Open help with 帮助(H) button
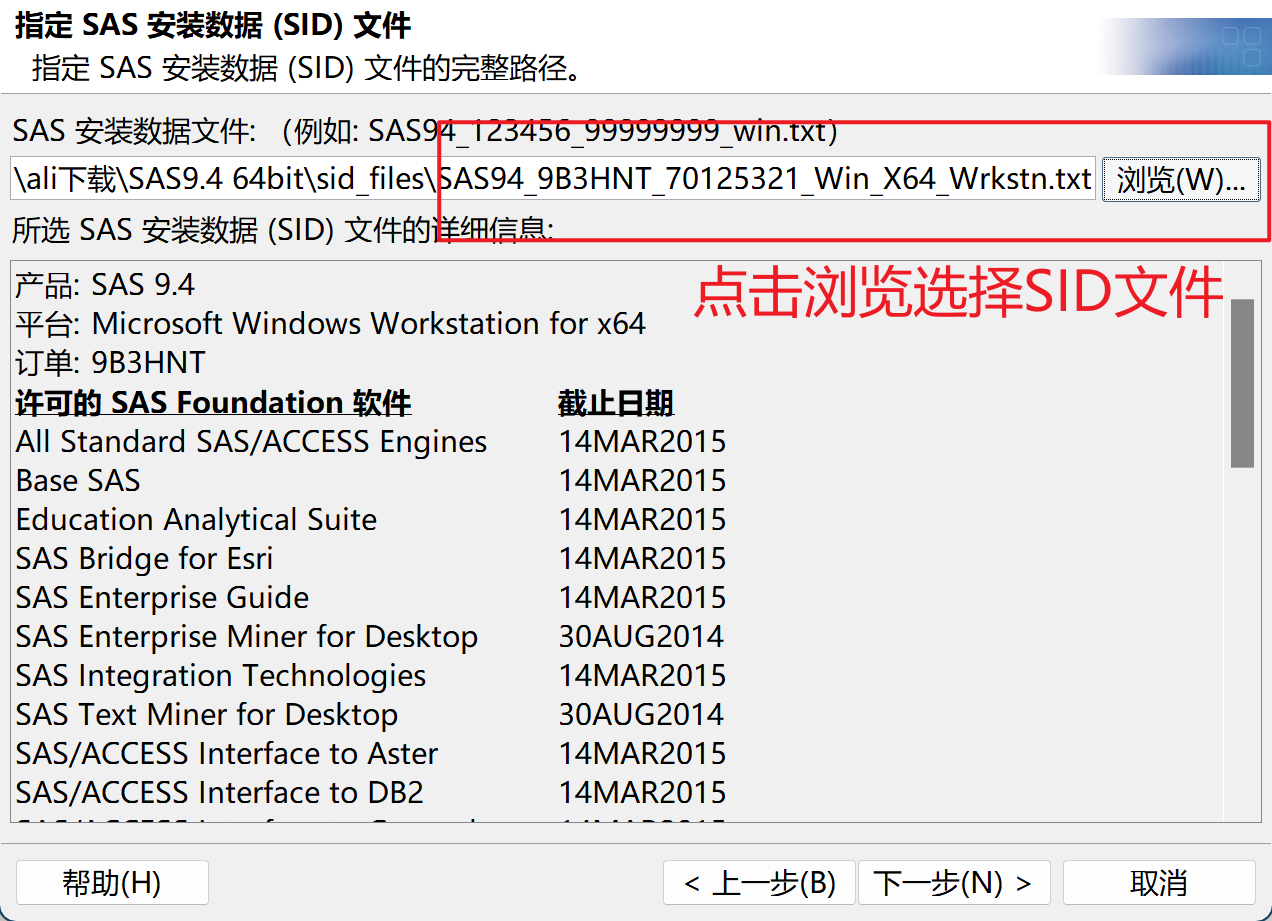The height and width of the screenshot is (921, 1272). [x=112, y=883]
